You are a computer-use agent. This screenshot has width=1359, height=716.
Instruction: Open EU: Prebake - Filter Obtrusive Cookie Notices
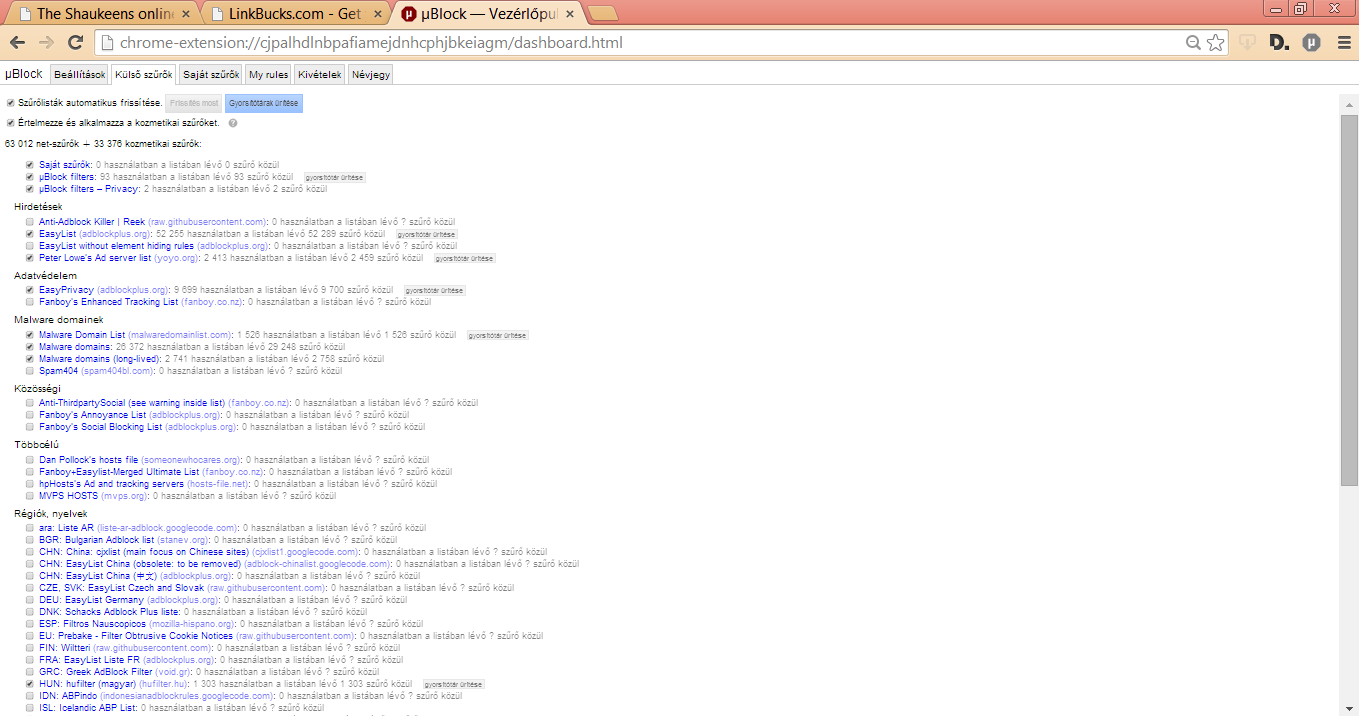pyautogui.click(x=136, y=636)
